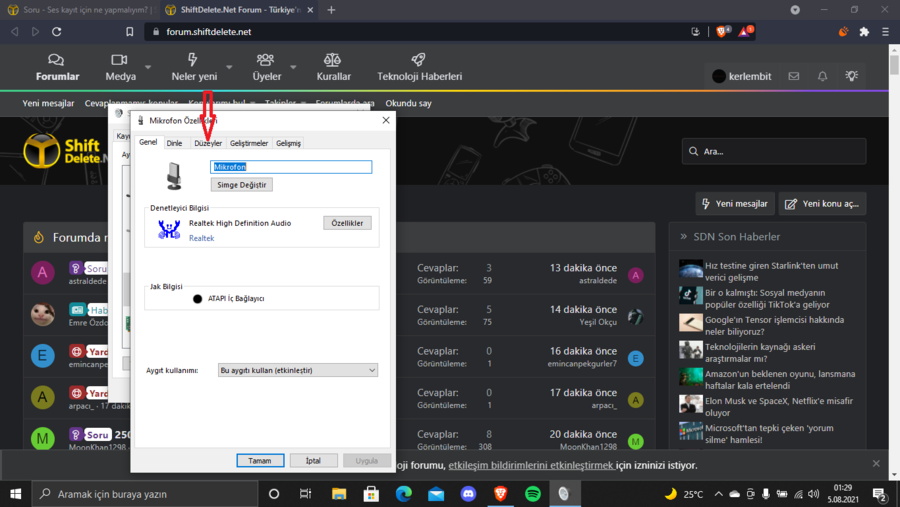Switch to the Dinle tab
This screenshot has width=900, height=507.
174,143
